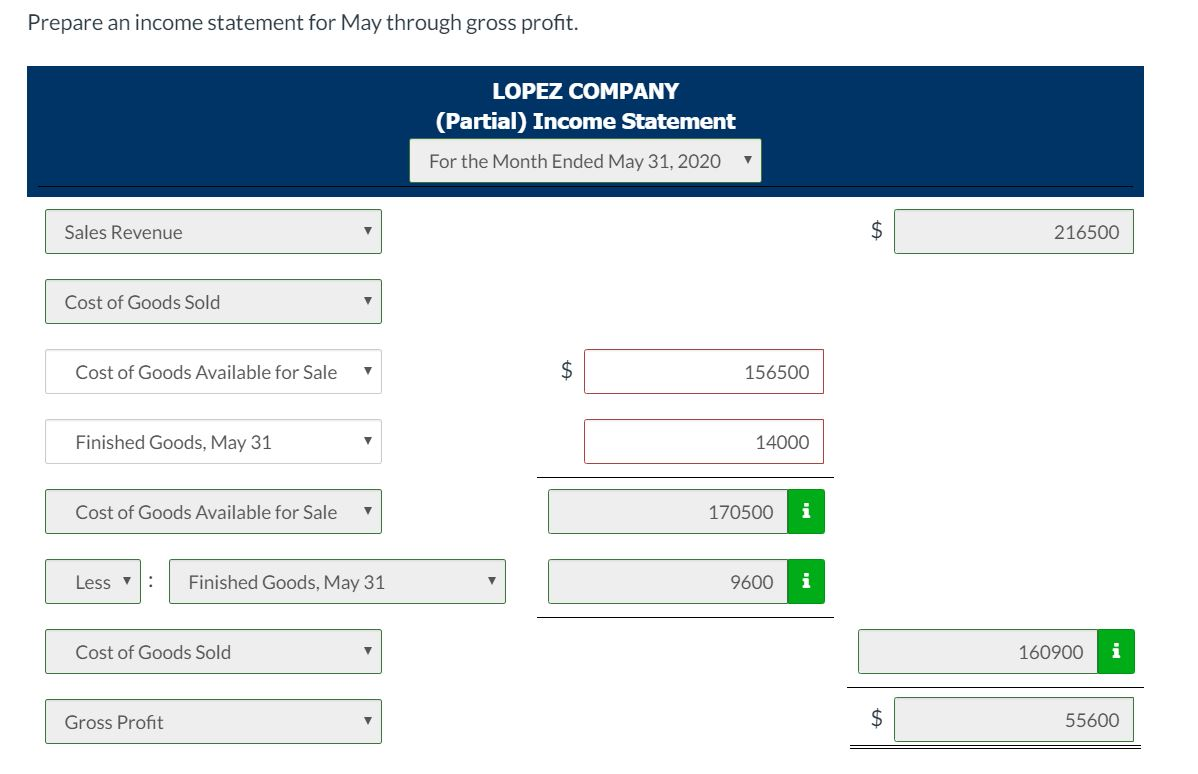Click the Gross Profit amount of 55600
This screenshot has height=774, width=1198.
pyautogui.click(x=1014, y=719)
